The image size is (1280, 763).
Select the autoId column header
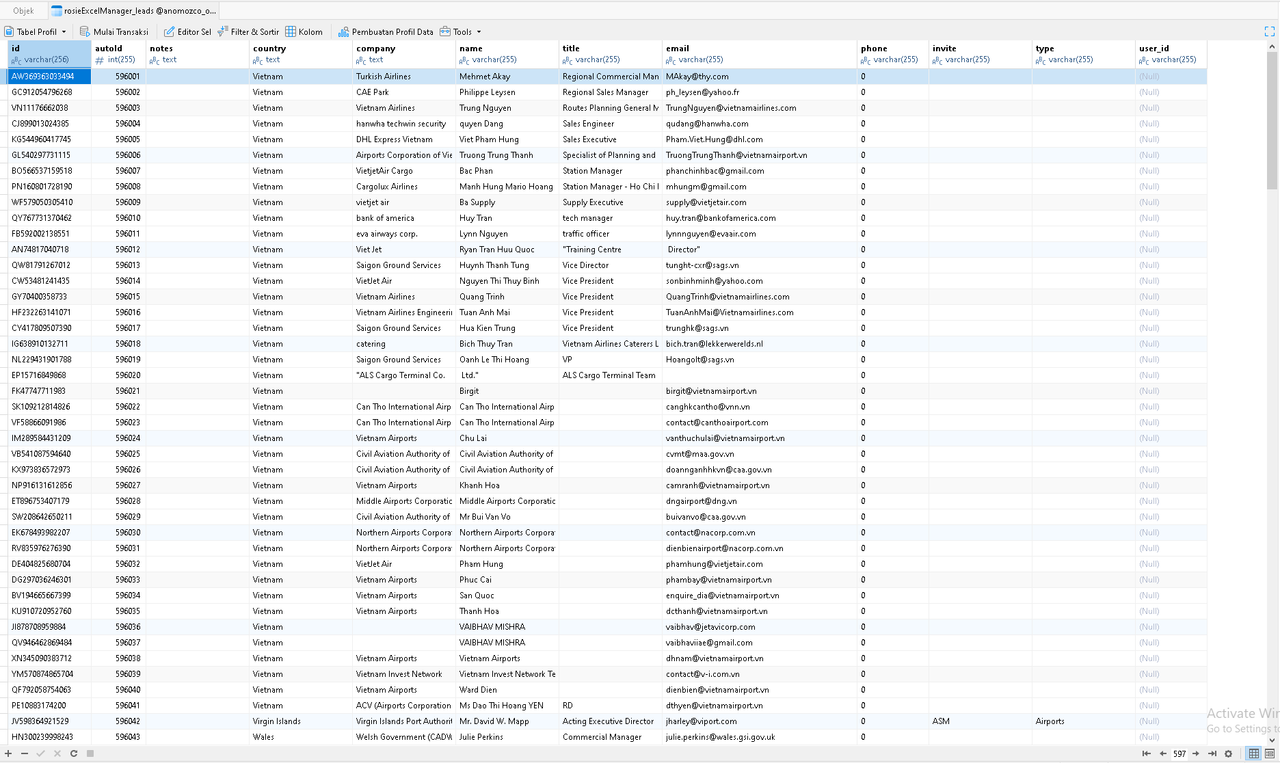(x=118, y=54)
